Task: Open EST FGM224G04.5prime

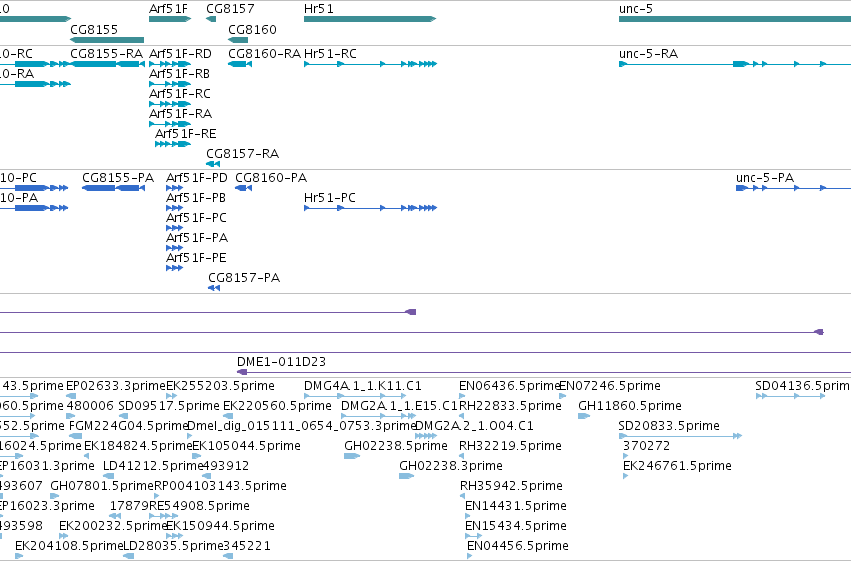Action: tap(129, 426)
